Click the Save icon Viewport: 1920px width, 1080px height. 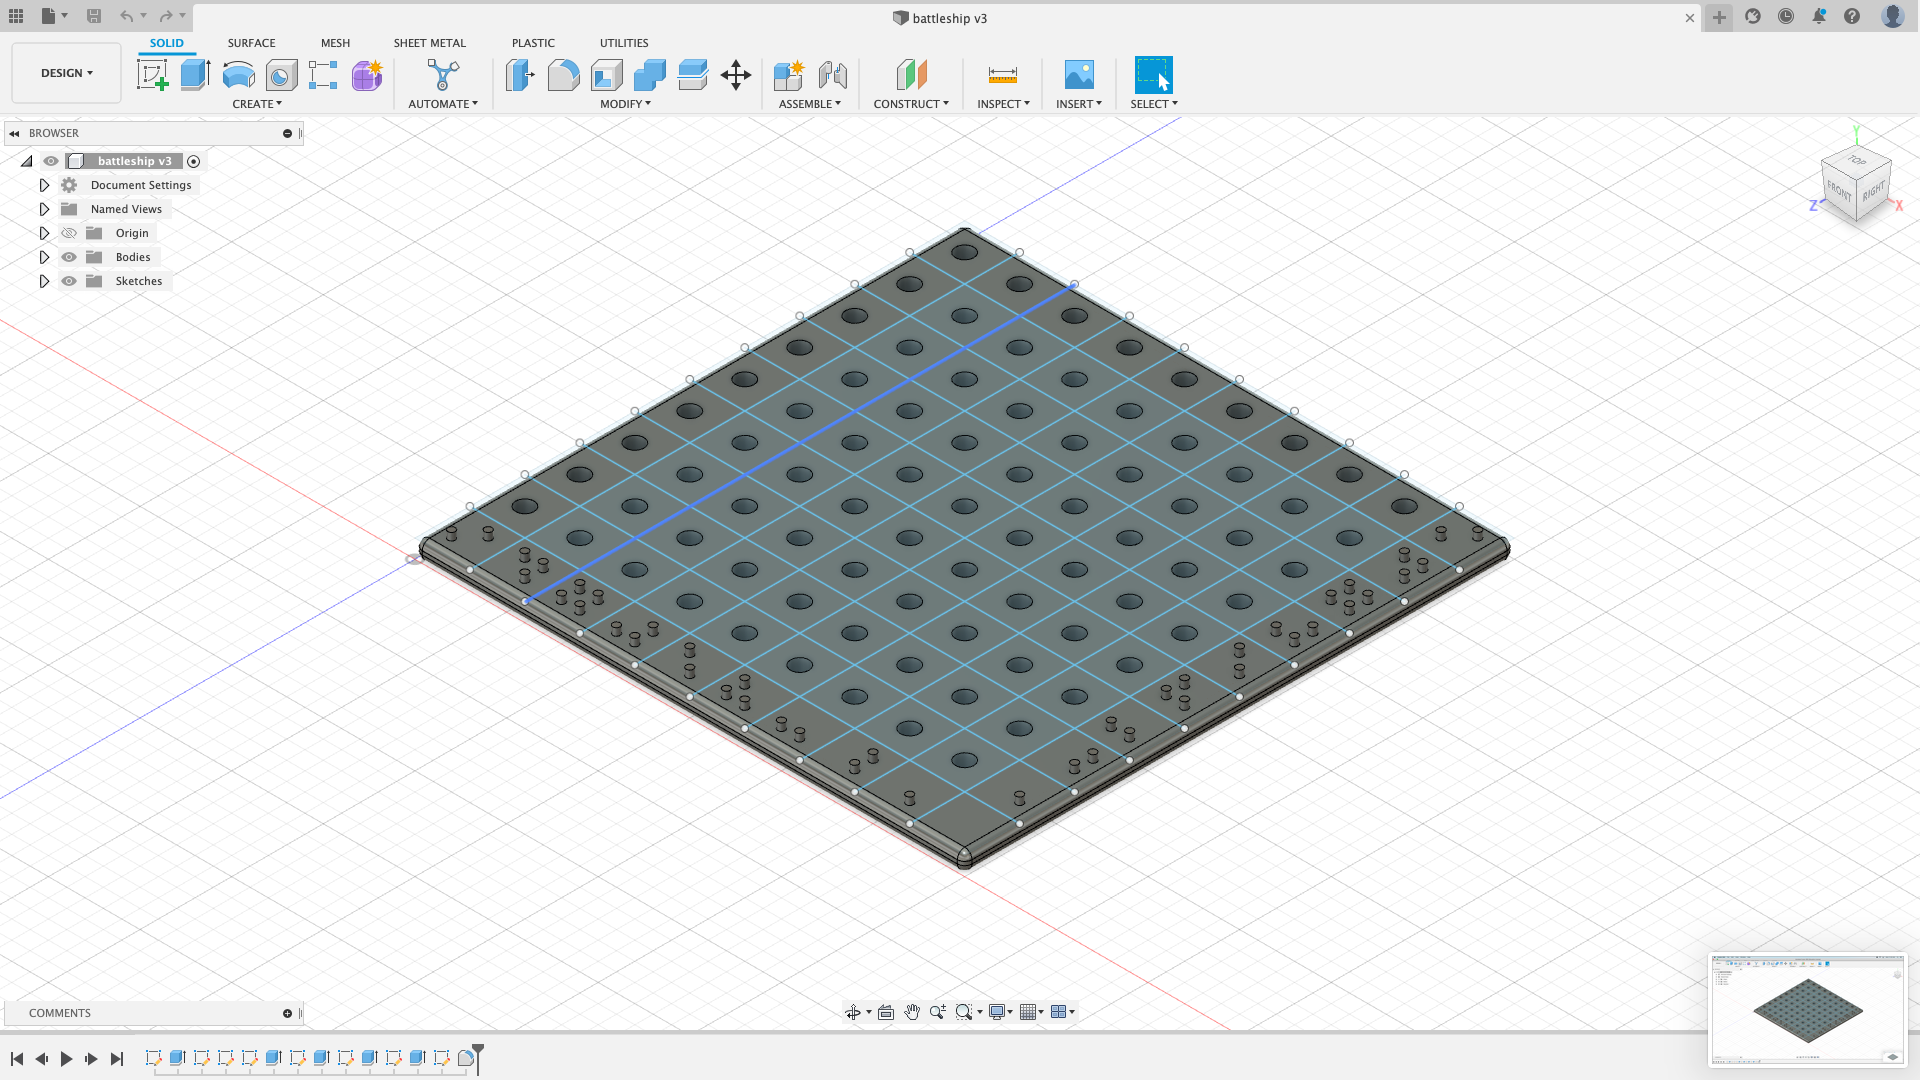[94, 16]
